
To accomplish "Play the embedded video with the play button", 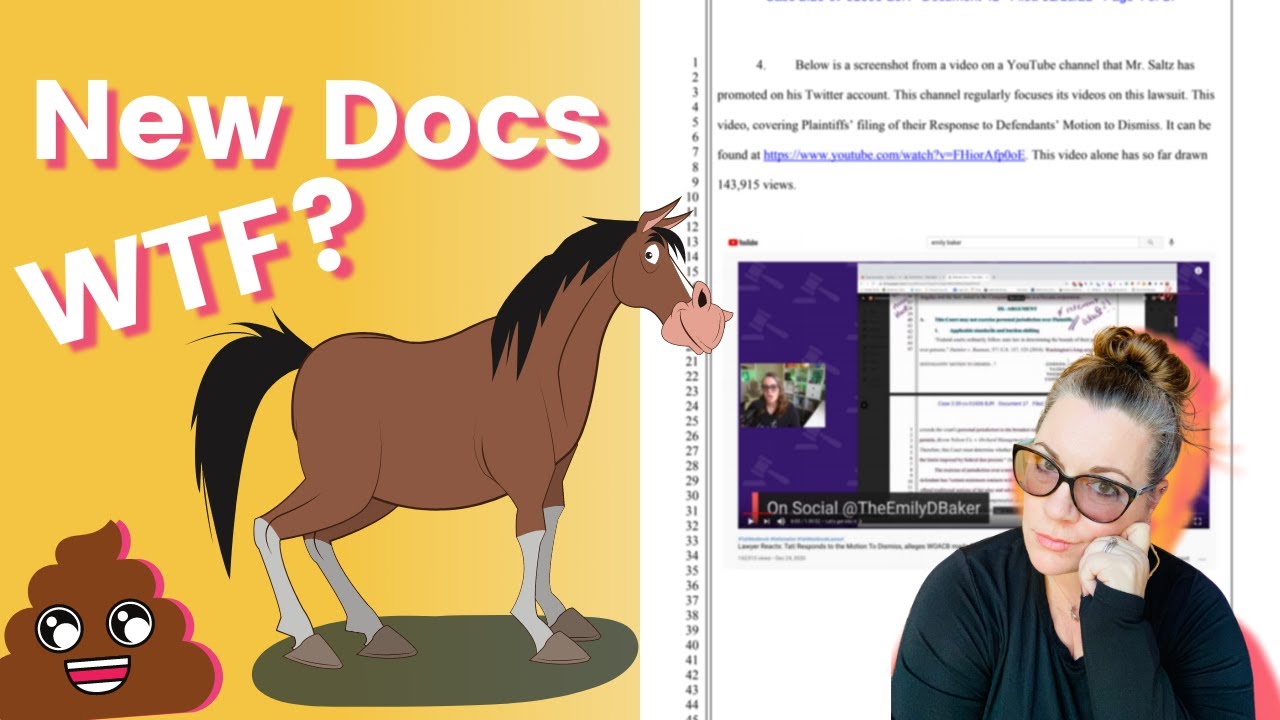I will tap(751, 521).
